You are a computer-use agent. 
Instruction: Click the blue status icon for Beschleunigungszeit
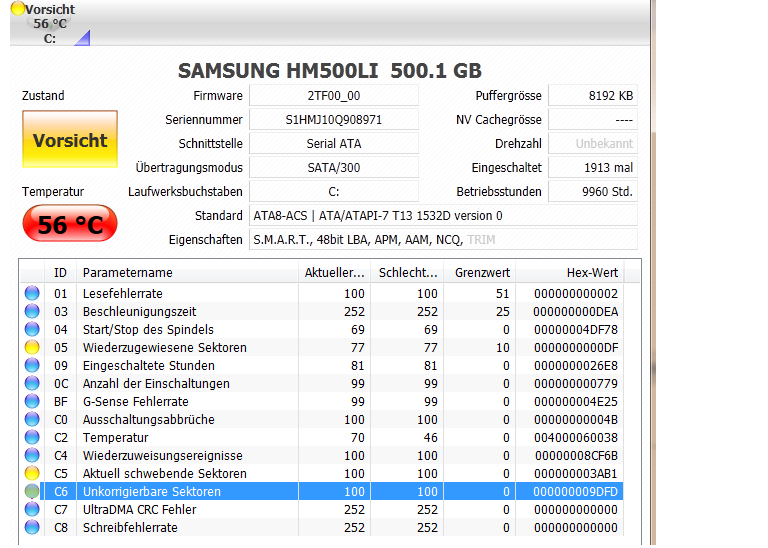click(x=32, y=311)
